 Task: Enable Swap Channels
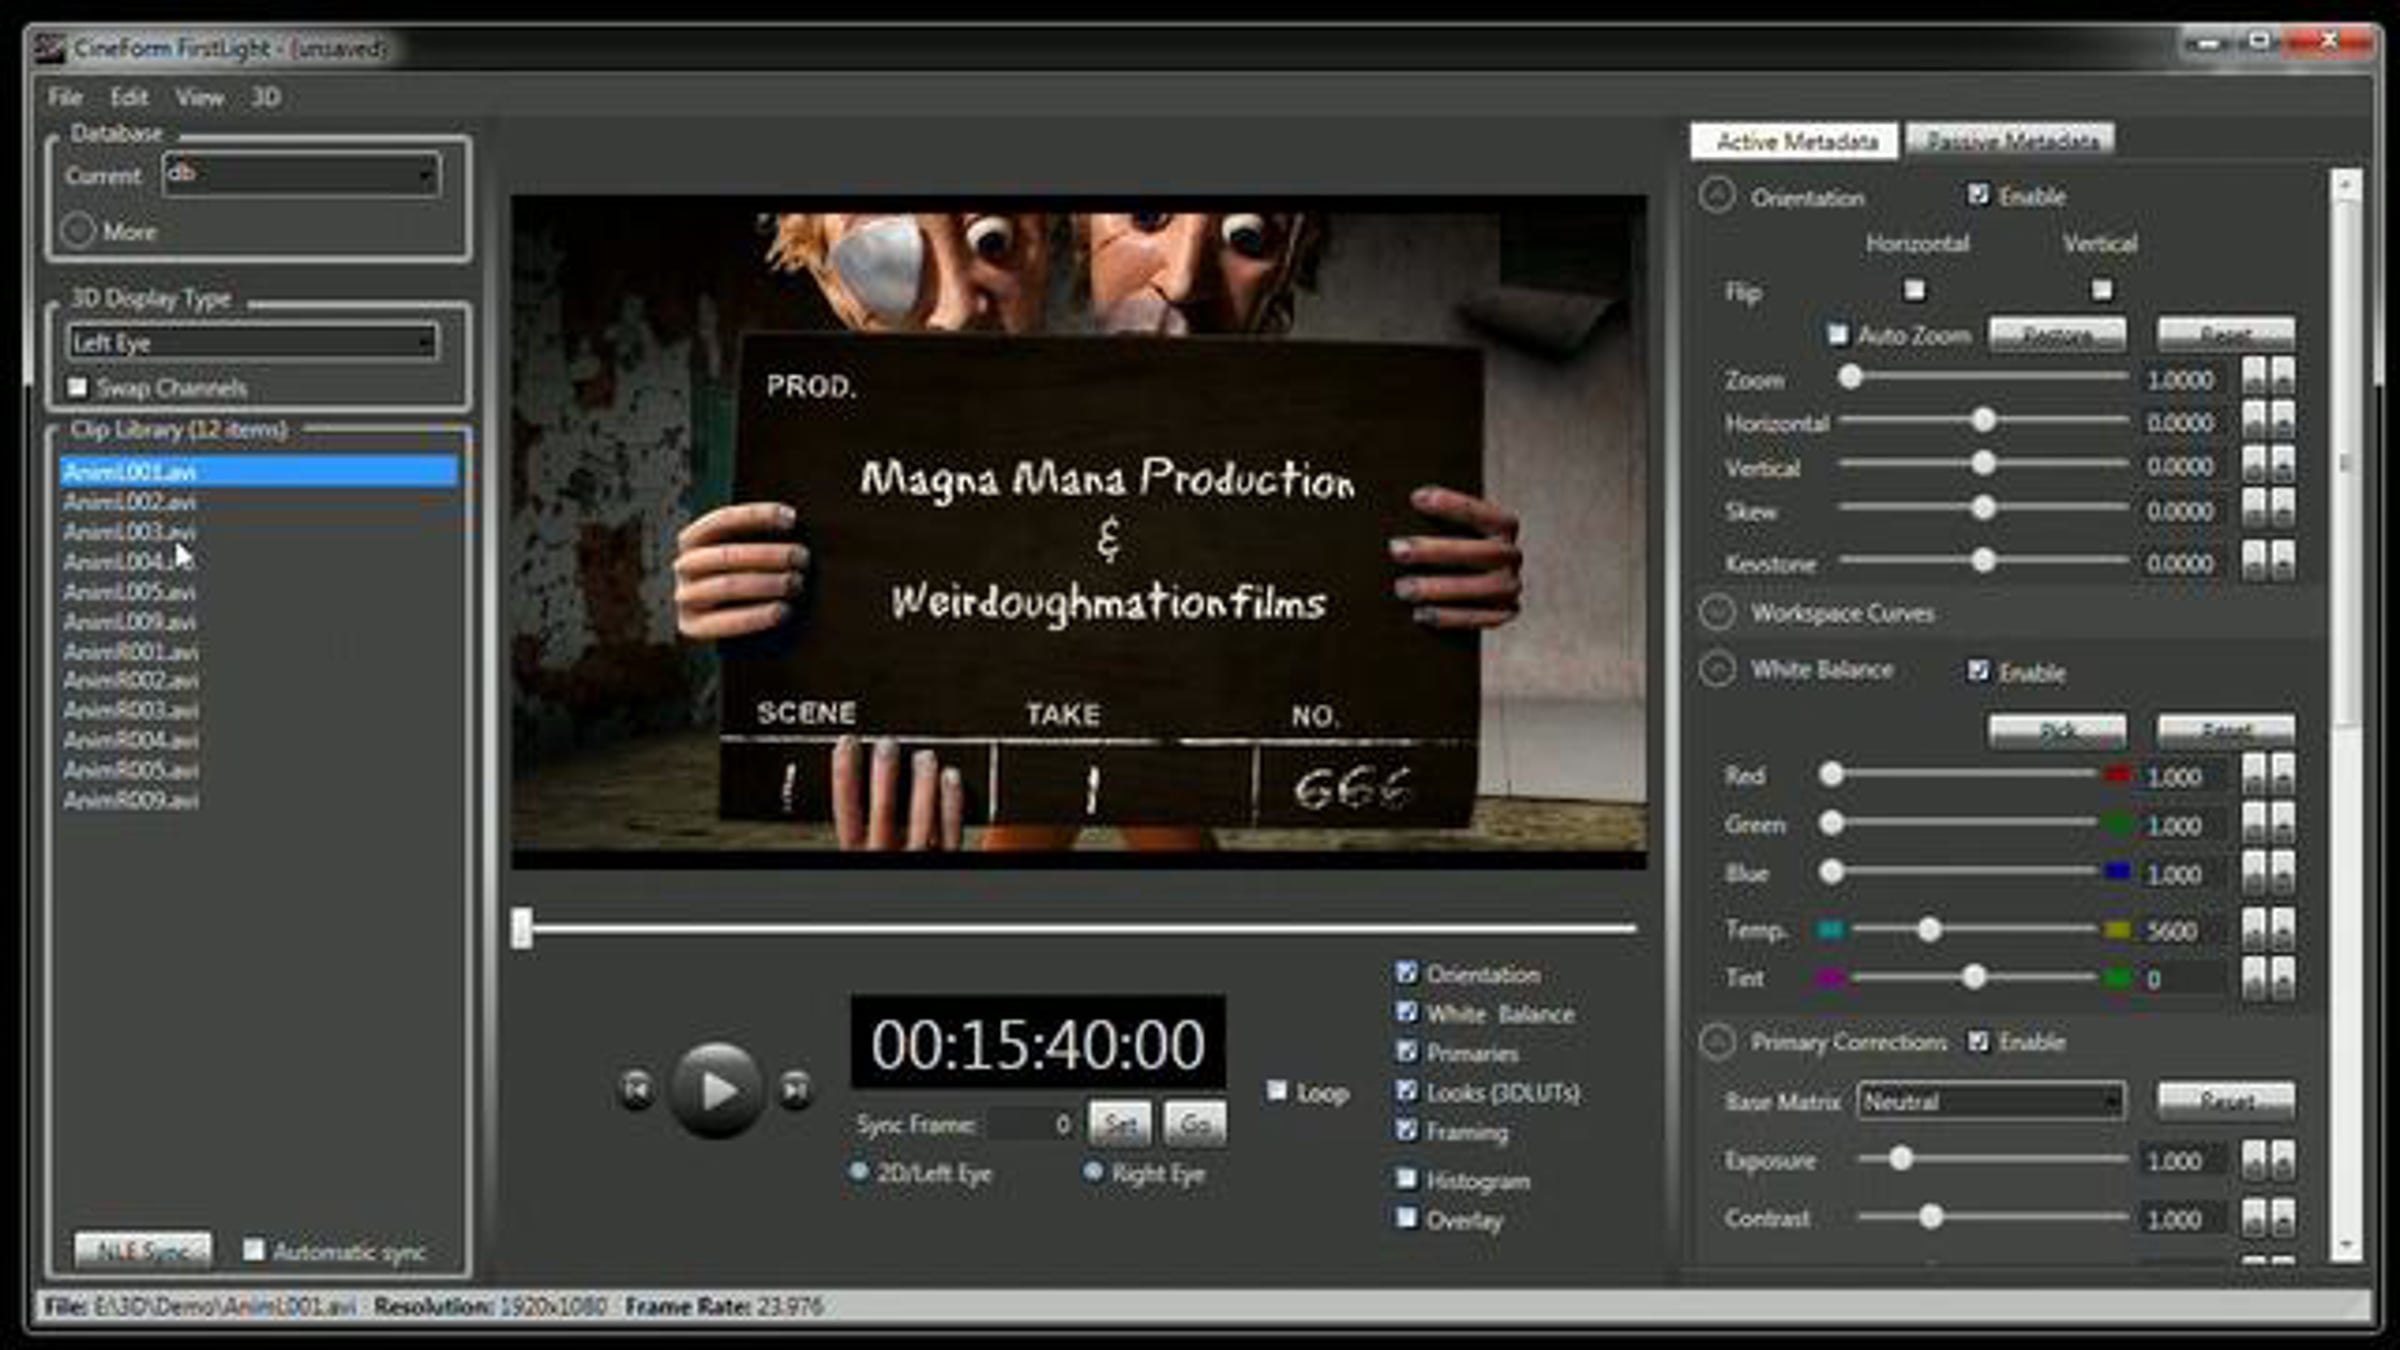point(77,387)
